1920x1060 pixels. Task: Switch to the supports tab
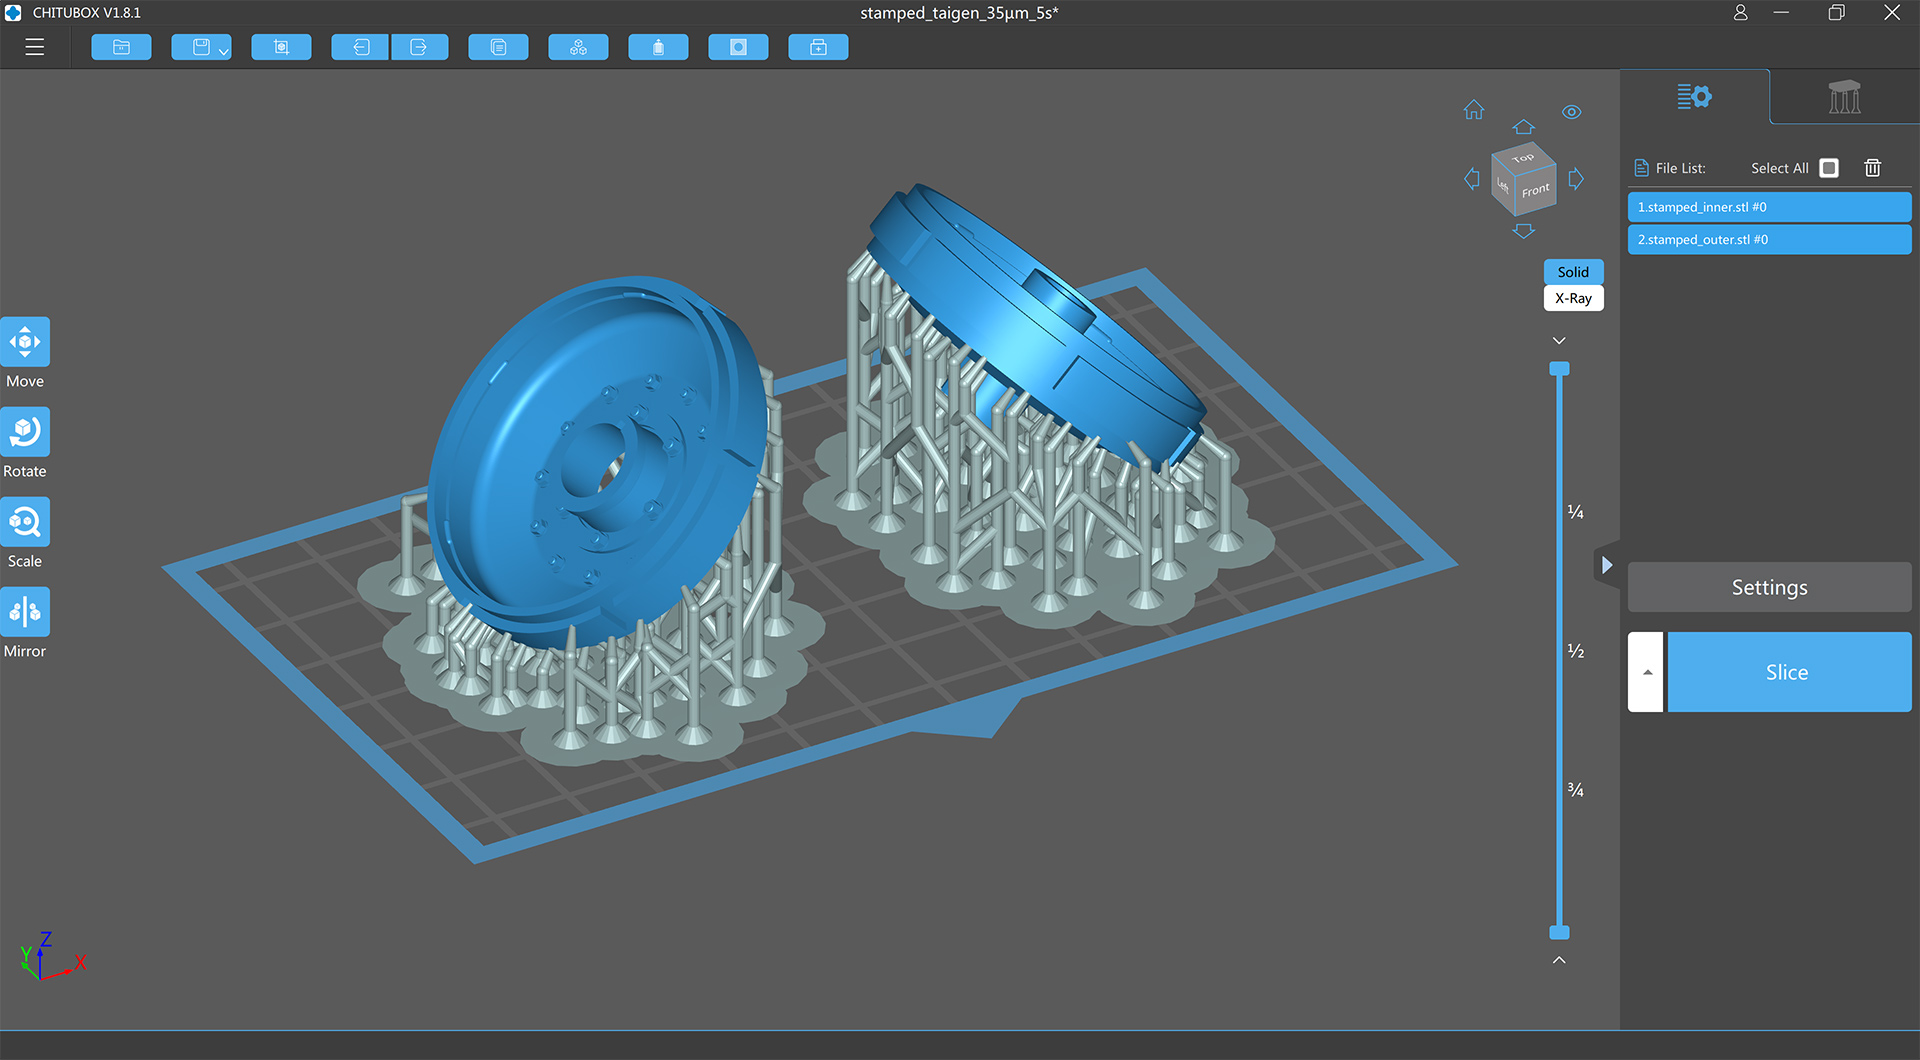tap(1844, 97)
